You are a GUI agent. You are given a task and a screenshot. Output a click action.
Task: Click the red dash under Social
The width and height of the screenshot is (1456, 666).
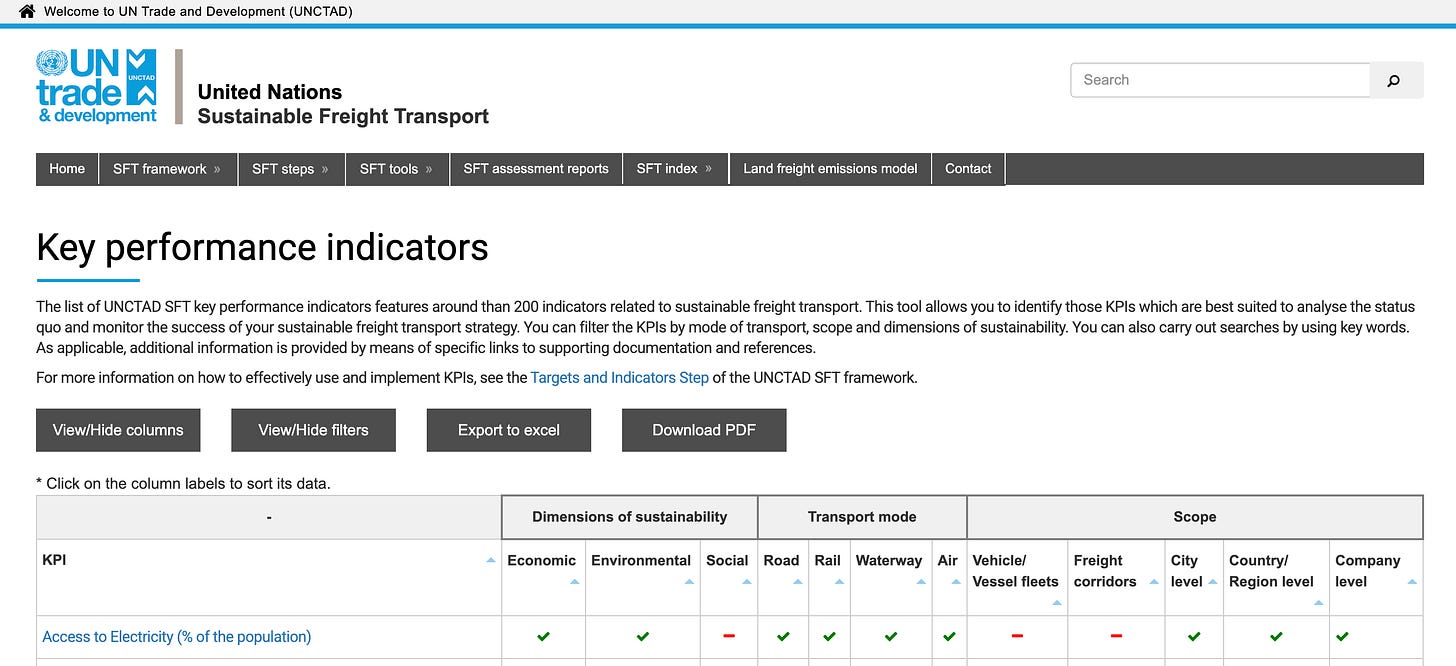click(x=728, y=636)
